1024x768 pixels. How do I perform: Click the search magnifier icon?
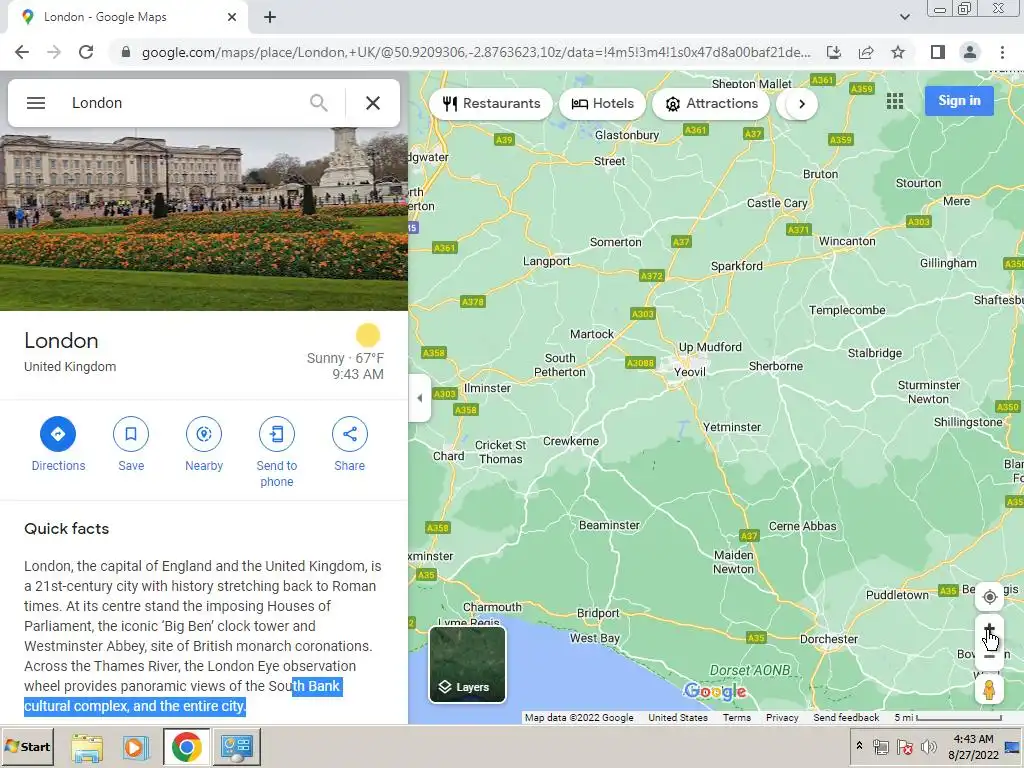pyautogui.click(x=319, y=103)
